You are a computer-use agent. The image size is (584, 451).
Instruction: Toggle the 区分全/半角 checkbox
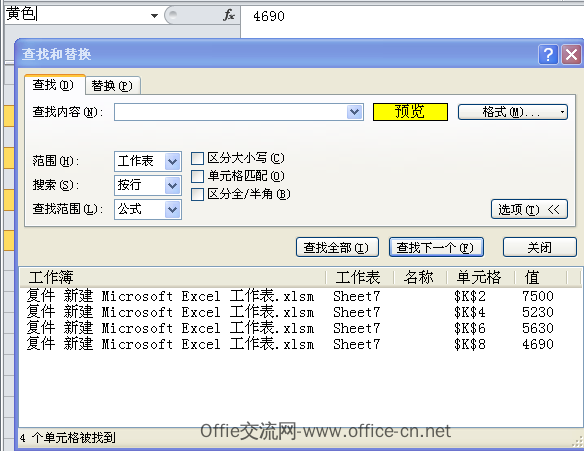point(197,194)
